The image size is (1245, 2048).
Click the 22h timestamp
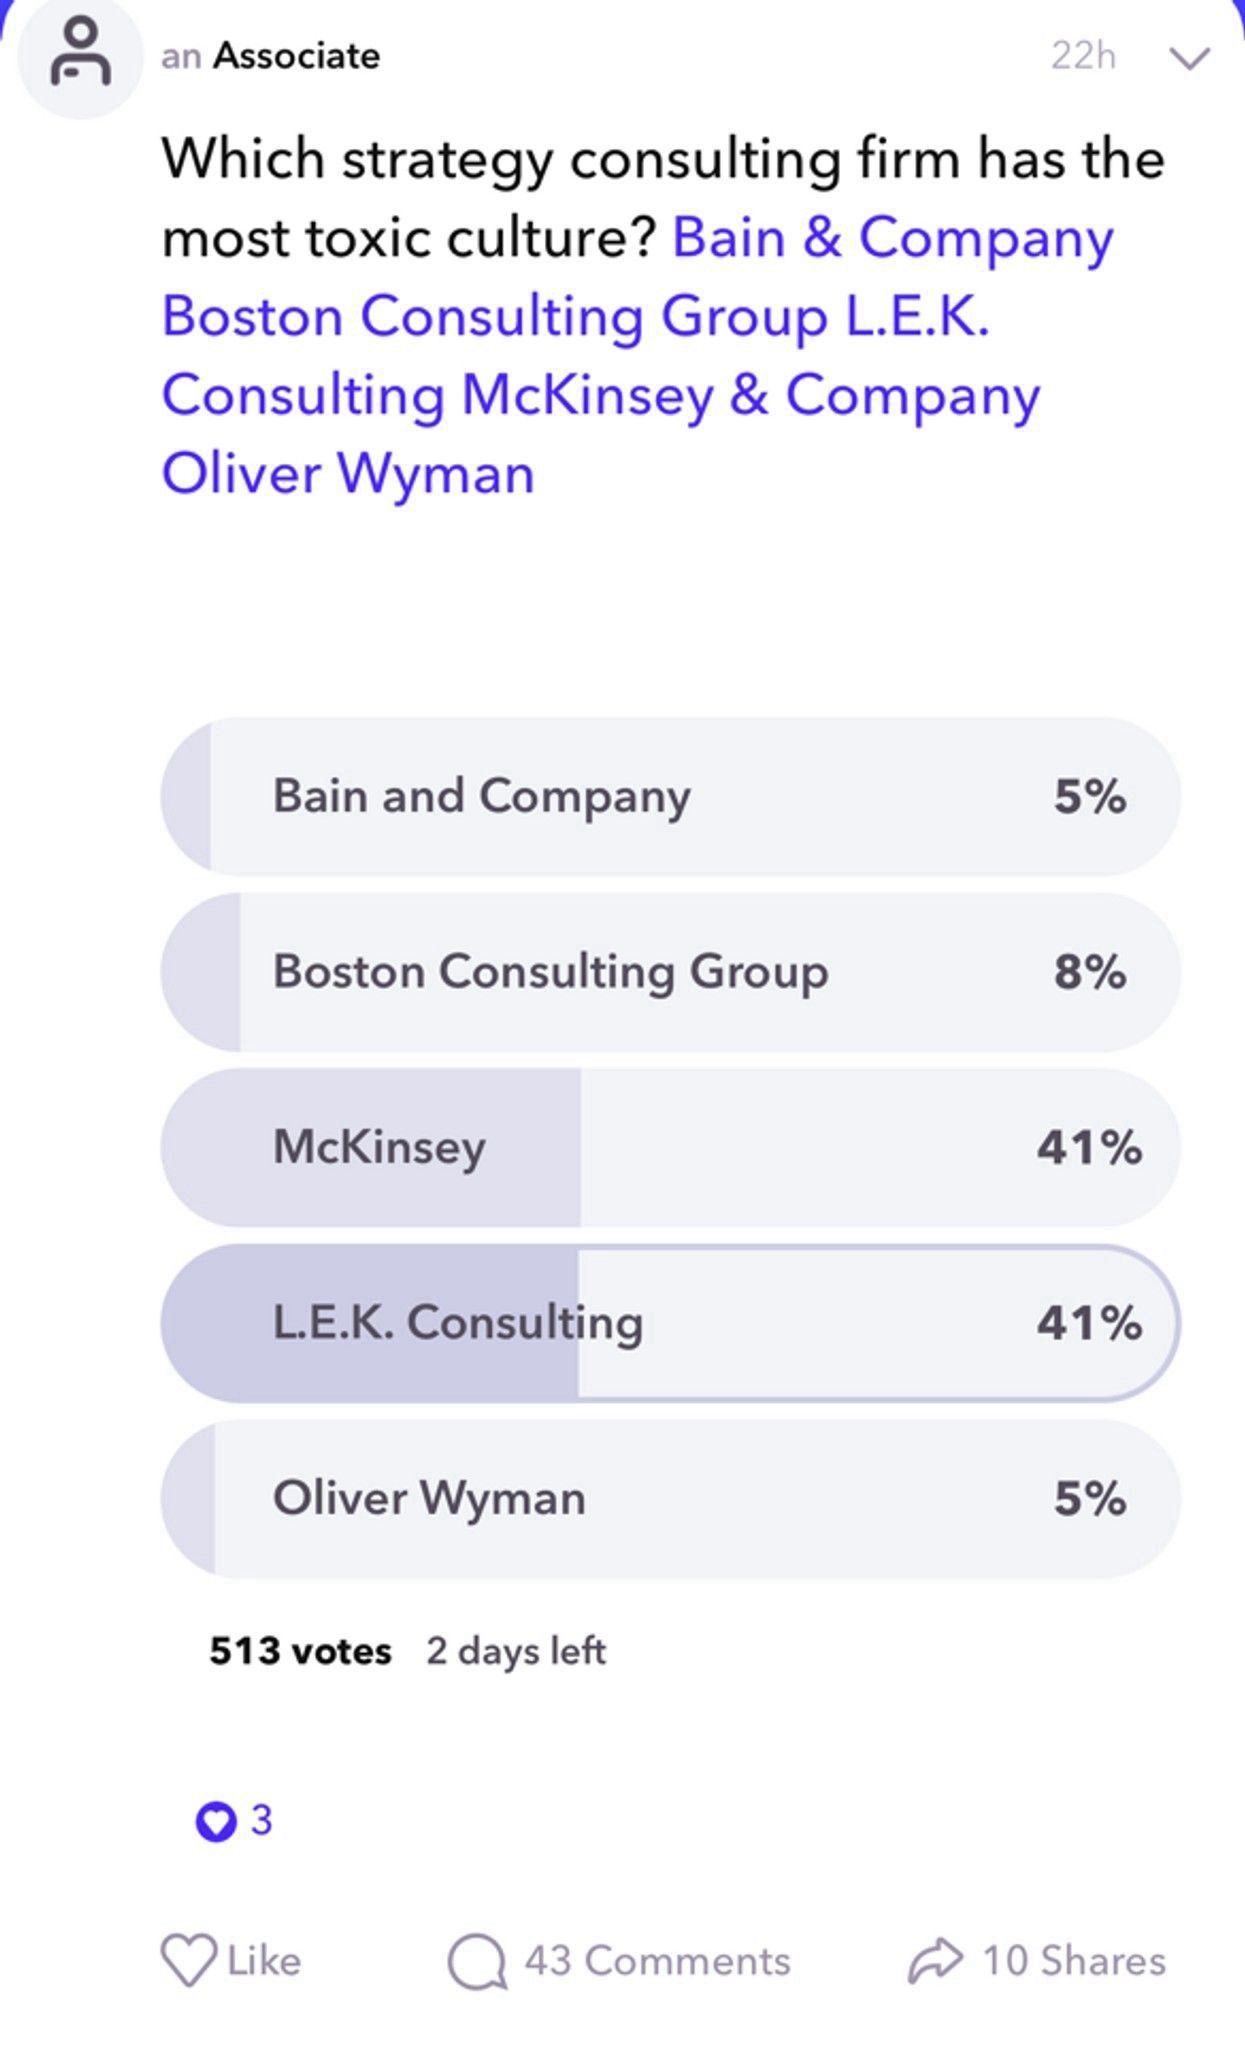click(1082, 56)
